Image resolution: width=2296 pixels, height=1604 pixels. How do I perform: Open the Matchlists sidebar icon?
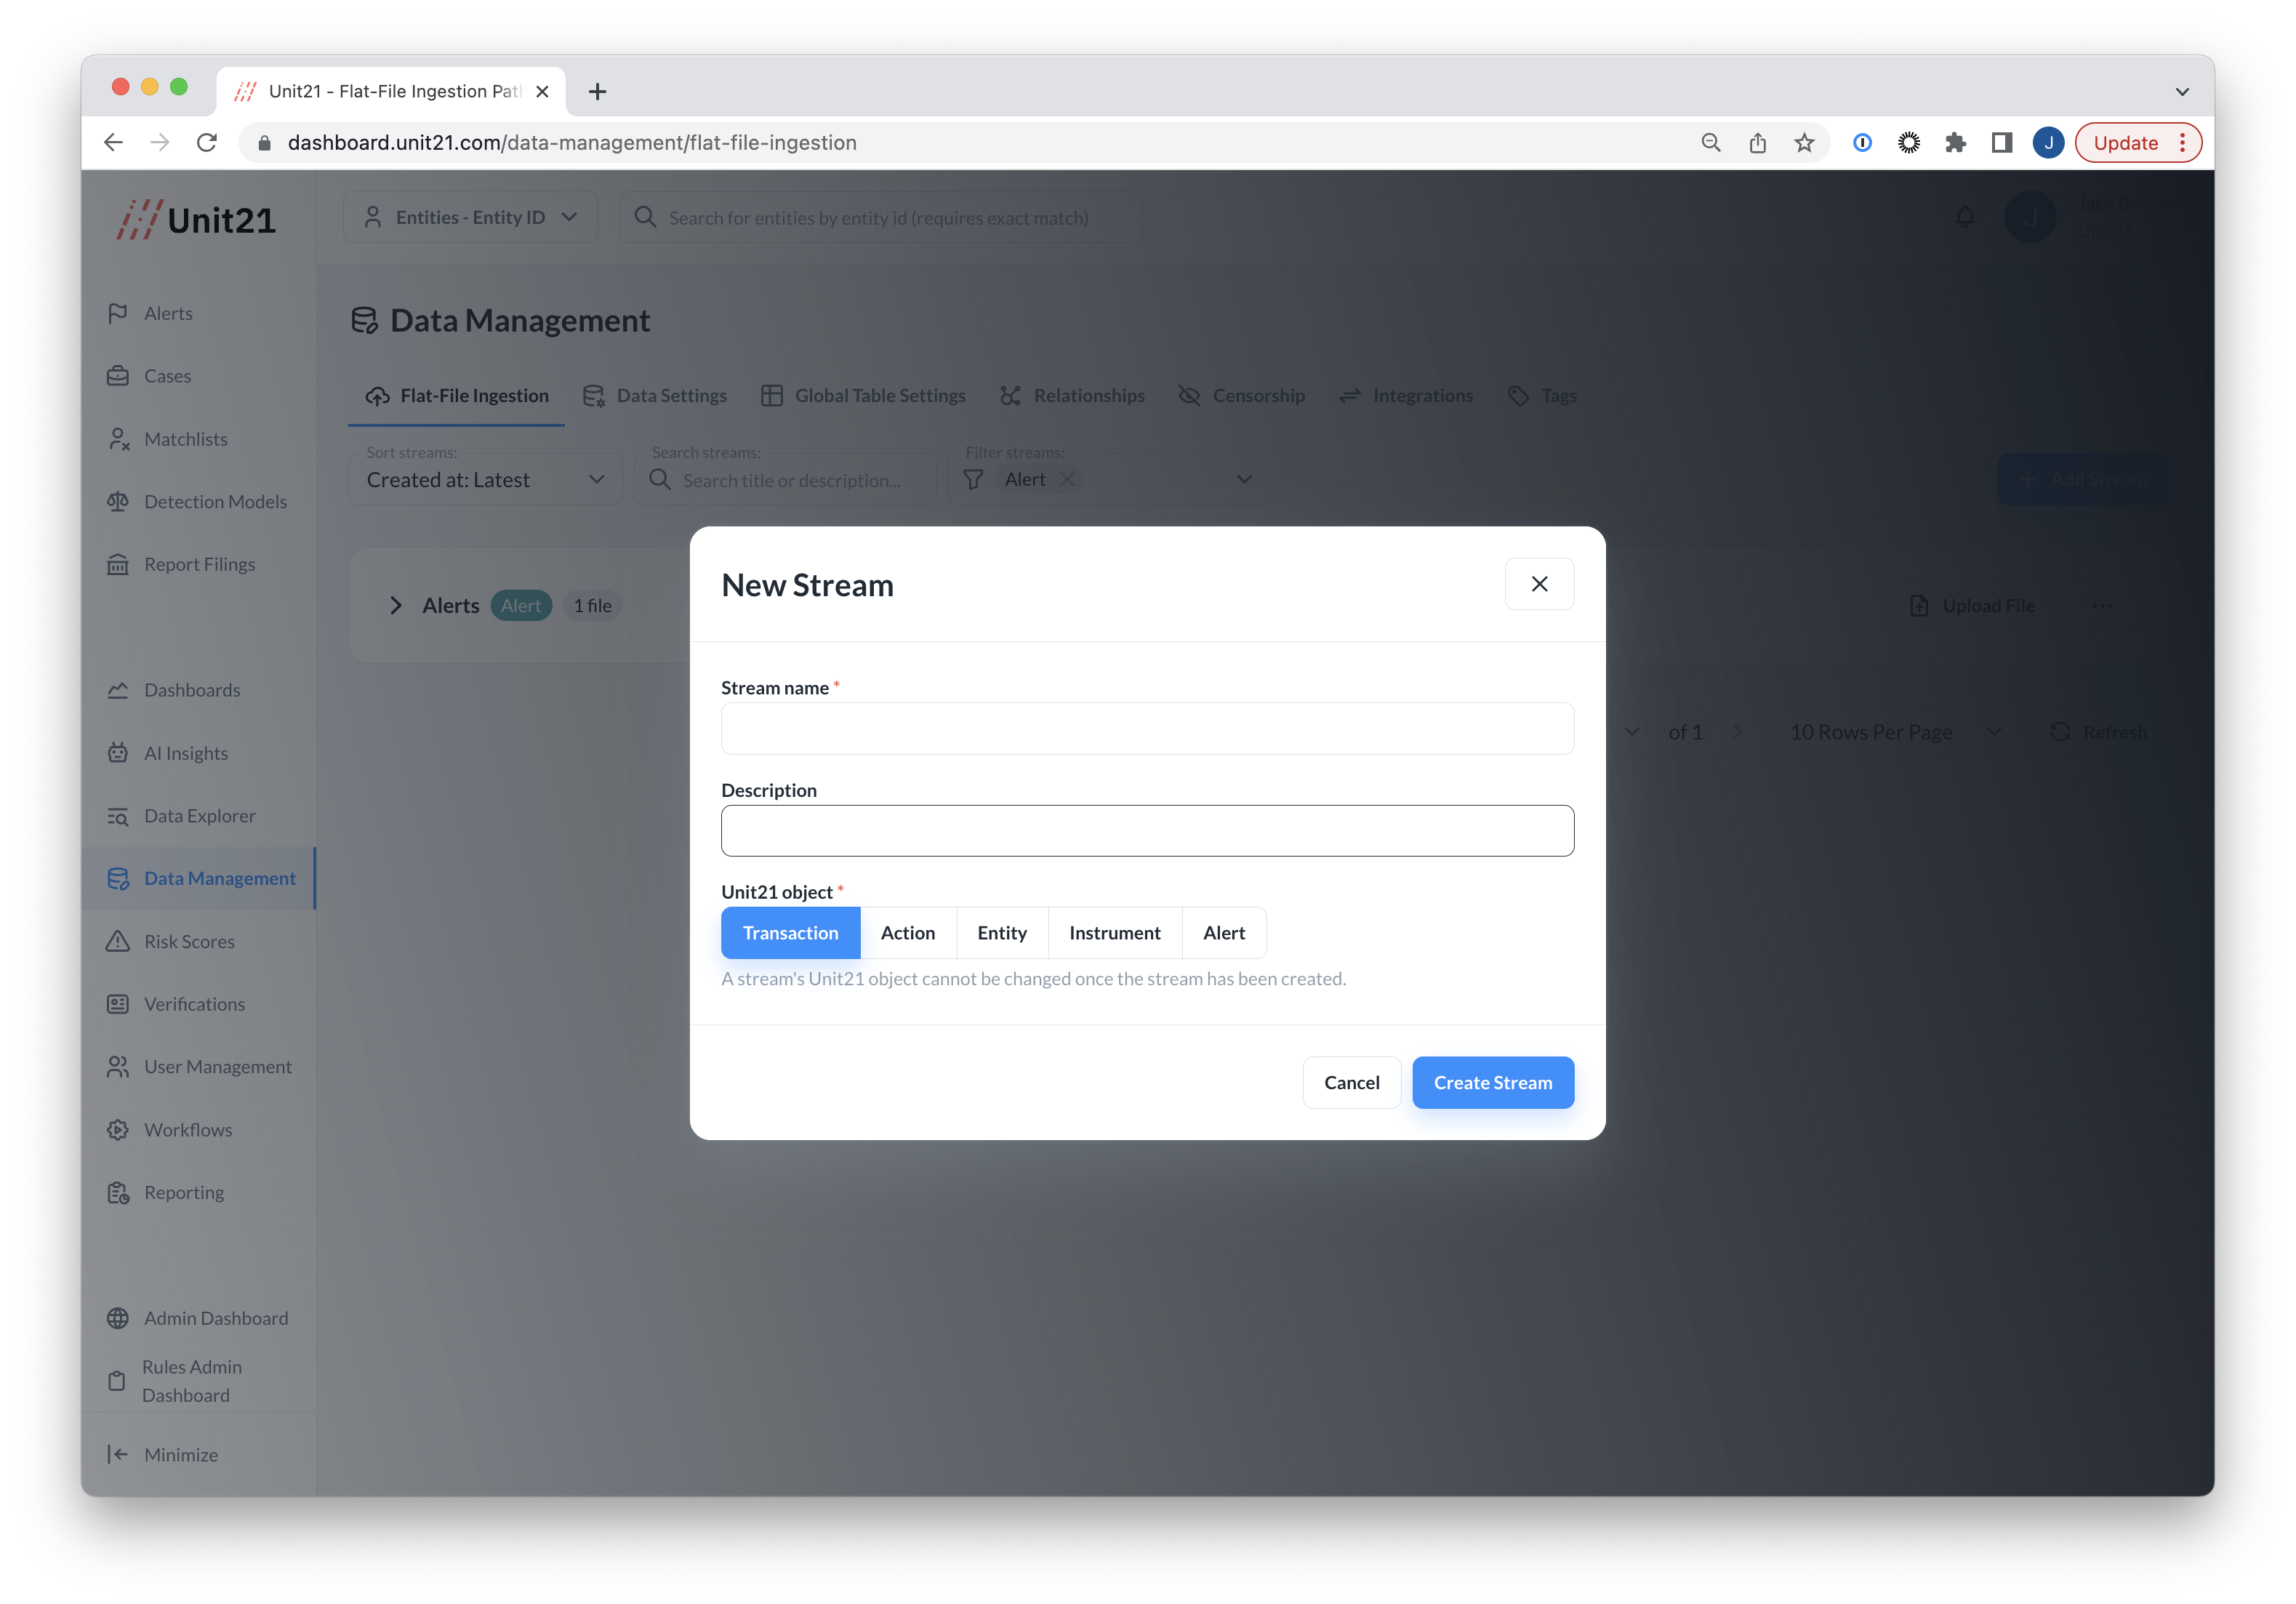pos(118,439)
